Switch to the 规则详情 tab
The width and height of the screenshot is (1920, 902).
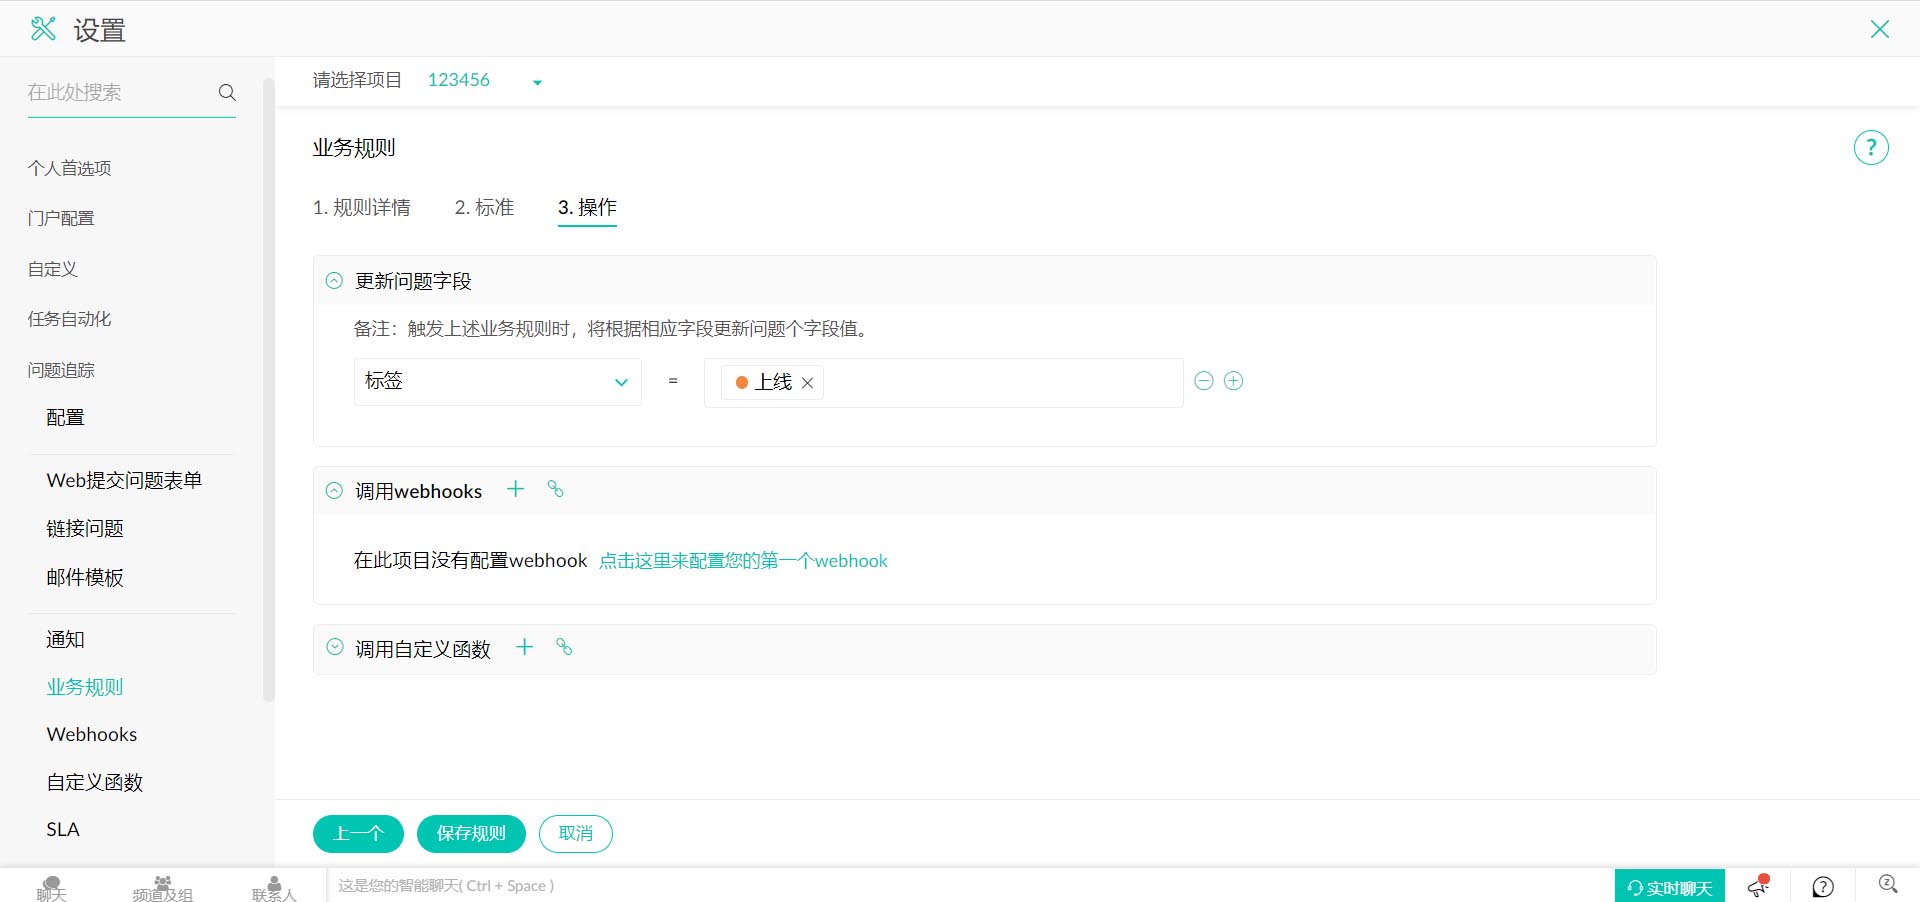click(361, 207)
